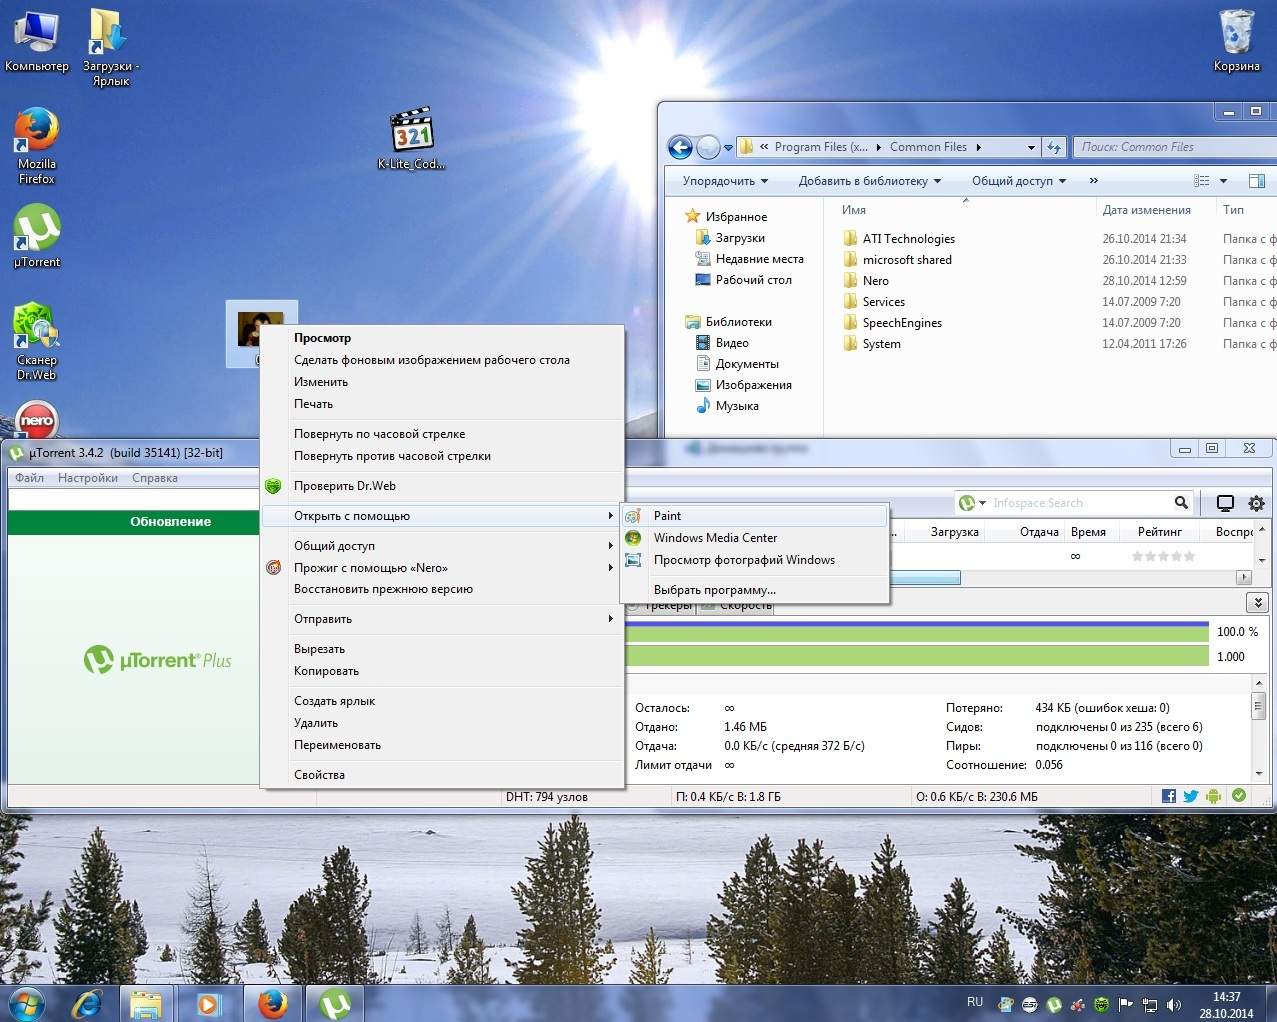Open Internet Explorer from taskbar
Viewport: 1277px width, 1022px height.
(x=89, y=1004)
